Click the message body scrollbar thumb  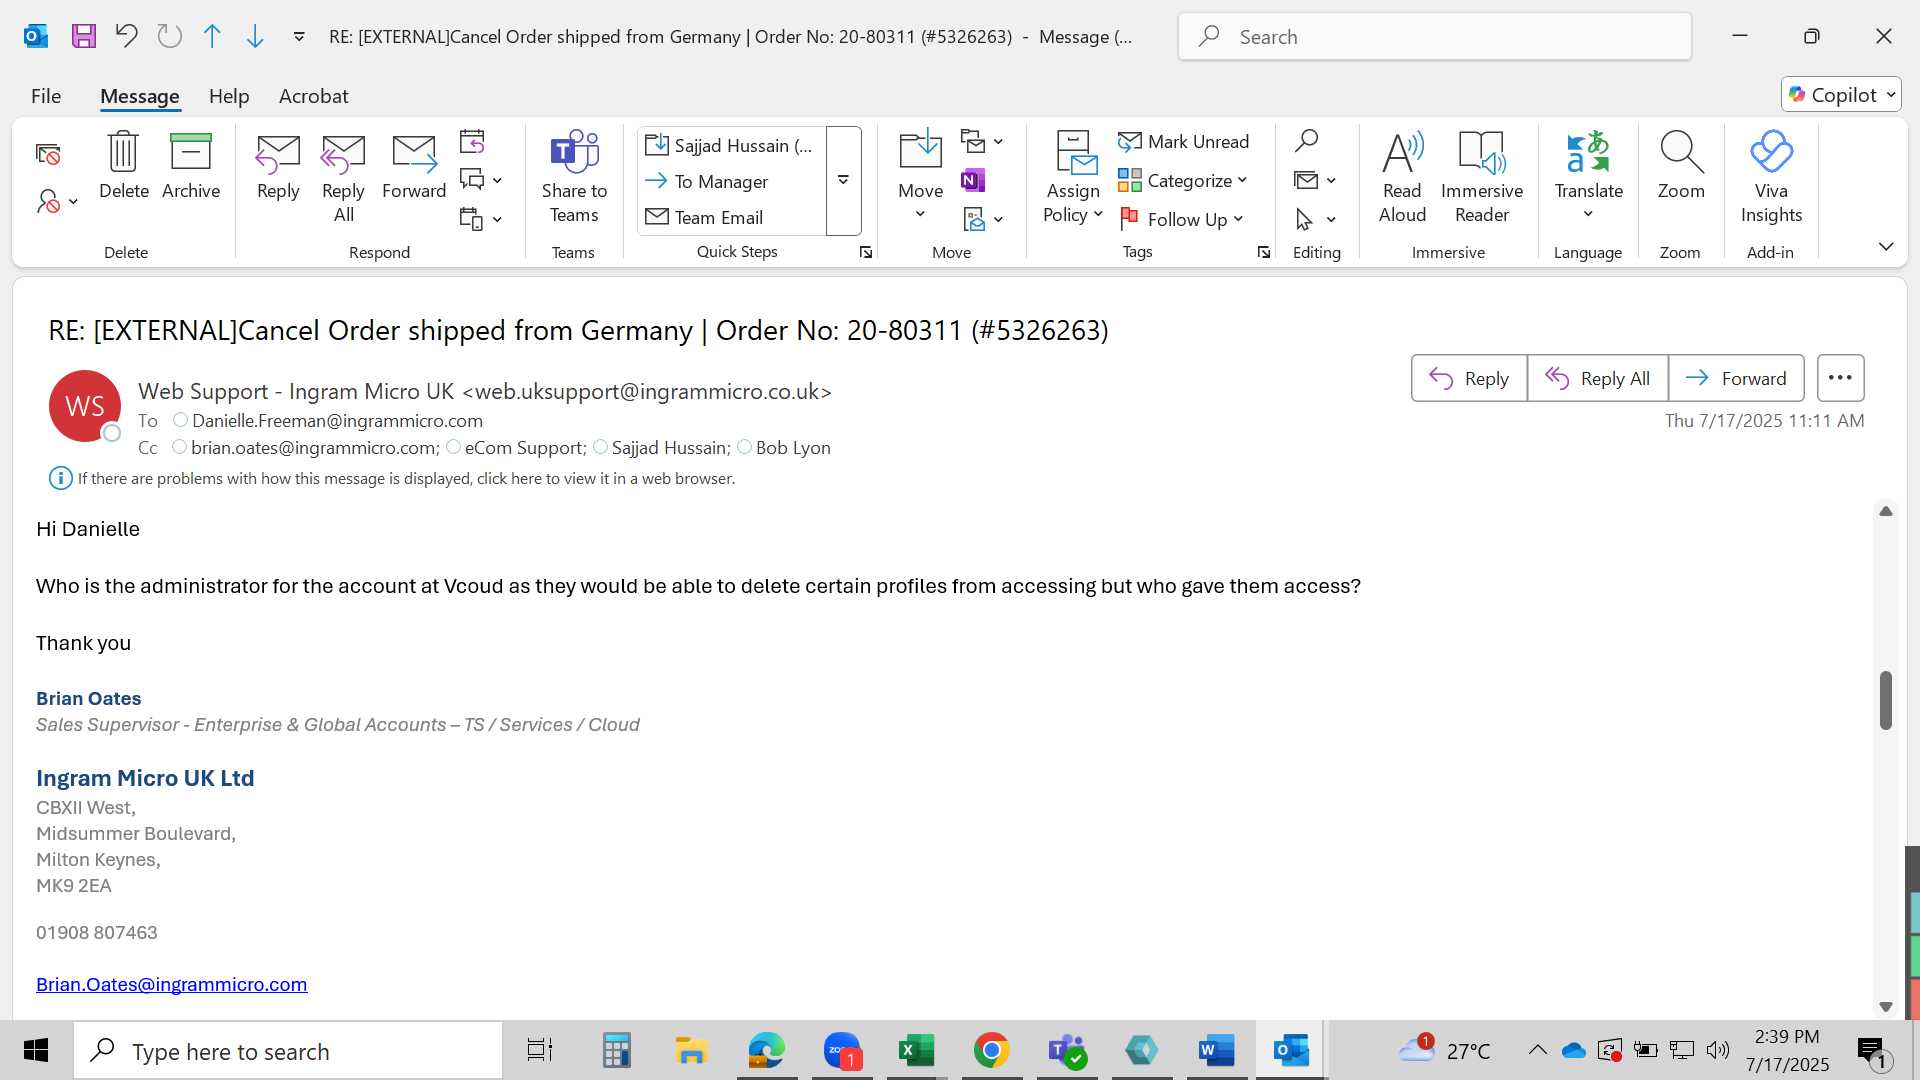(1886, 700)
